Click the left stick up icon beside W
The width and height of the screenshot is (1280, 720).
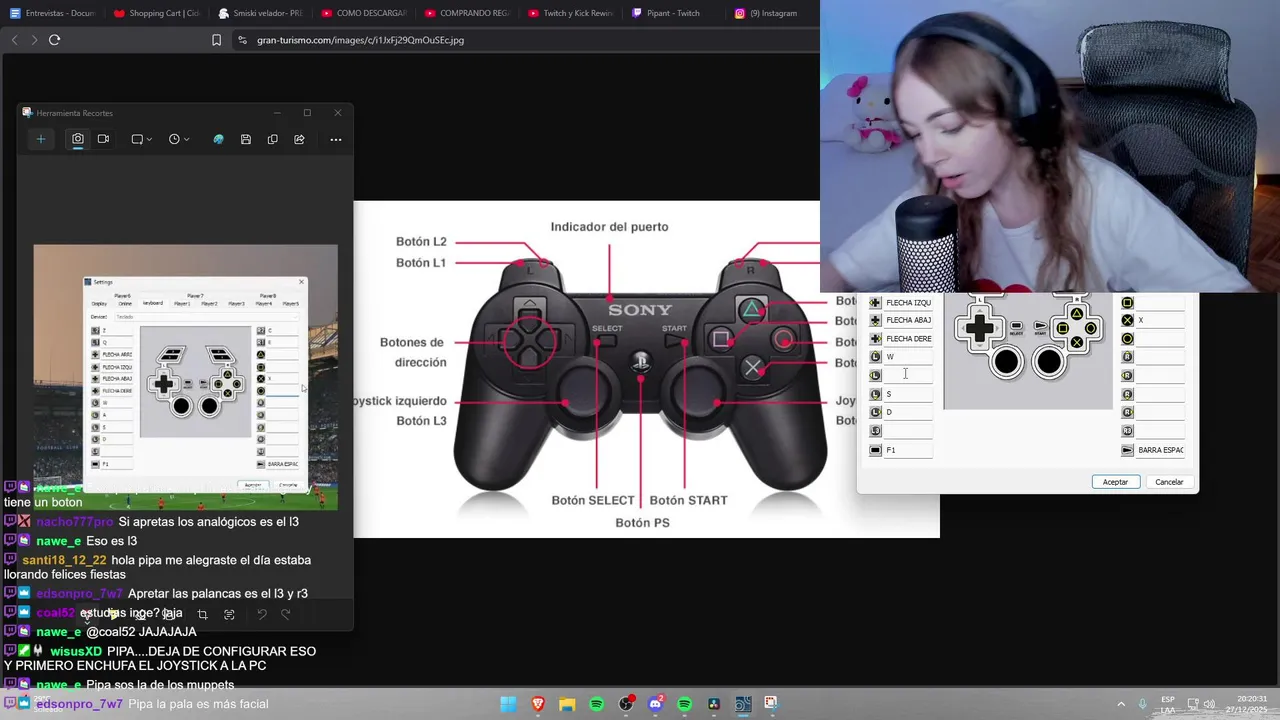[876, 357]
